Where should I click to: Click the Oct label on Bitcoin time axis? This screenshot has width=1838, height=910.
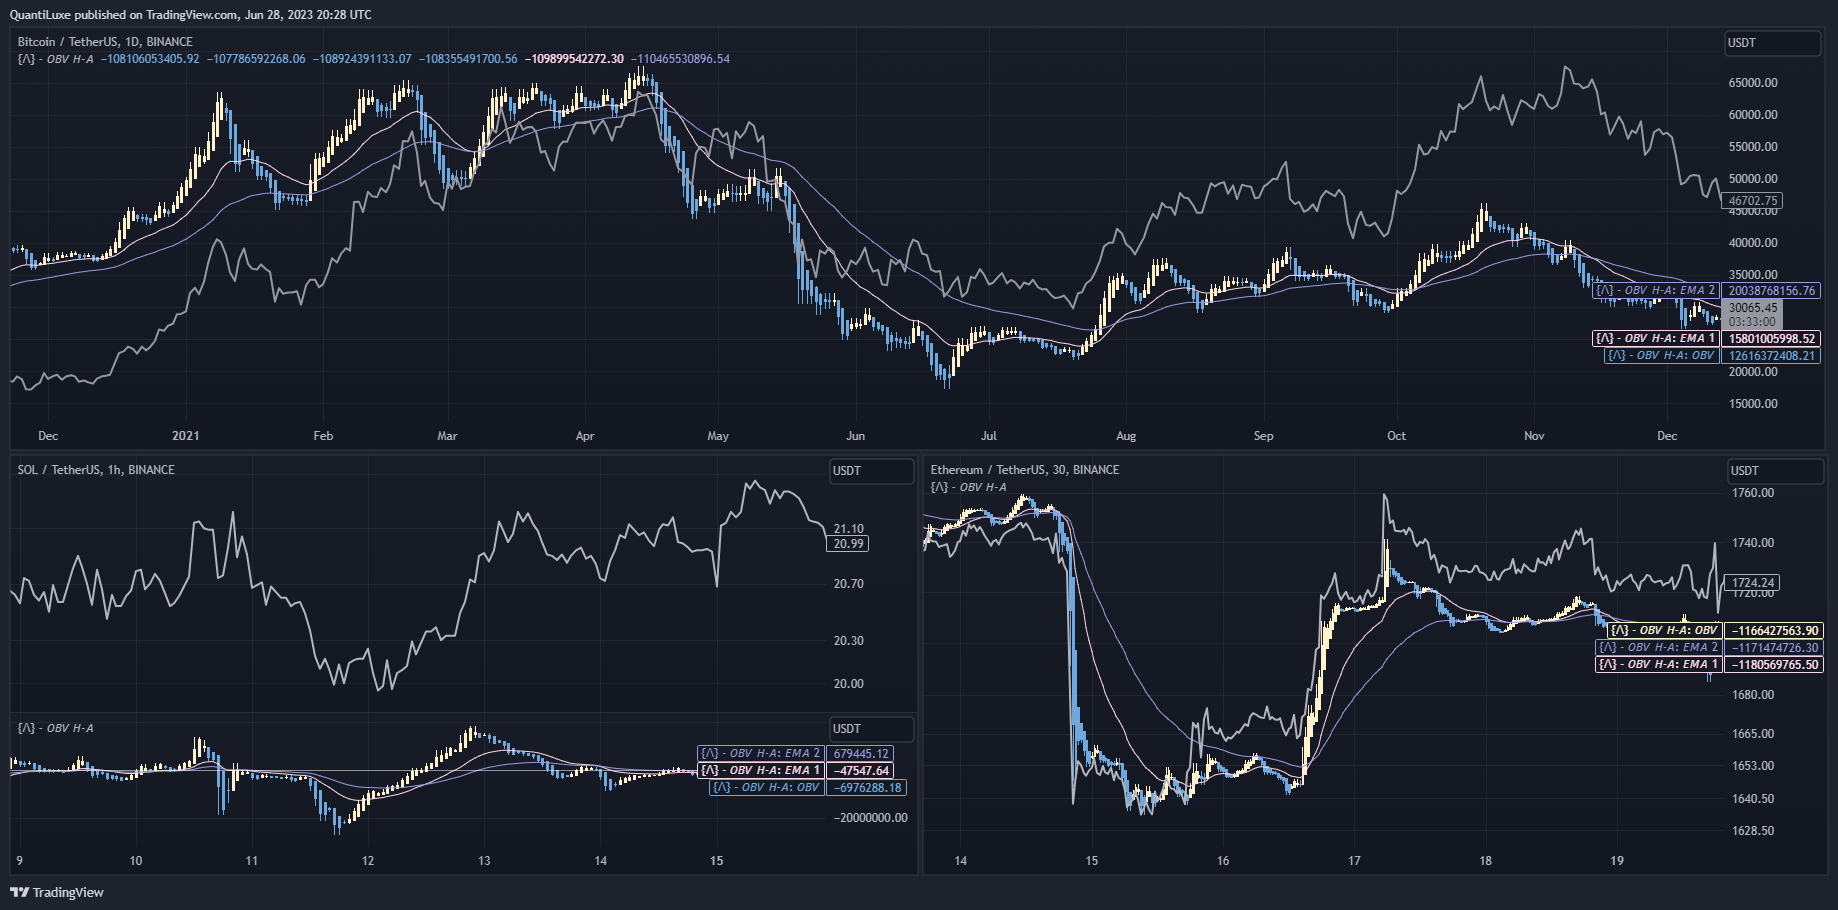[1396, 436]
